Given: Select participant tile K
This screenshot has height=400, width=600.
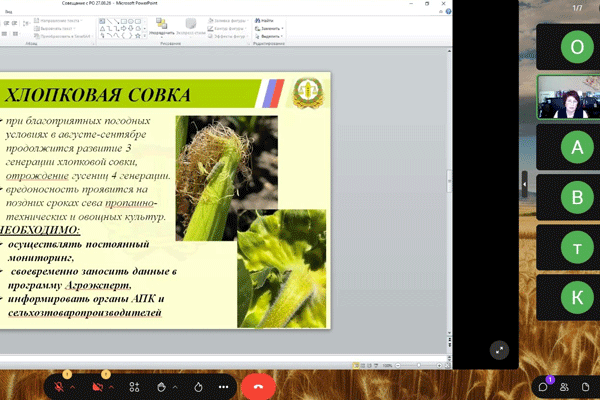Looking at the screenshot, I should click(568, 297).
